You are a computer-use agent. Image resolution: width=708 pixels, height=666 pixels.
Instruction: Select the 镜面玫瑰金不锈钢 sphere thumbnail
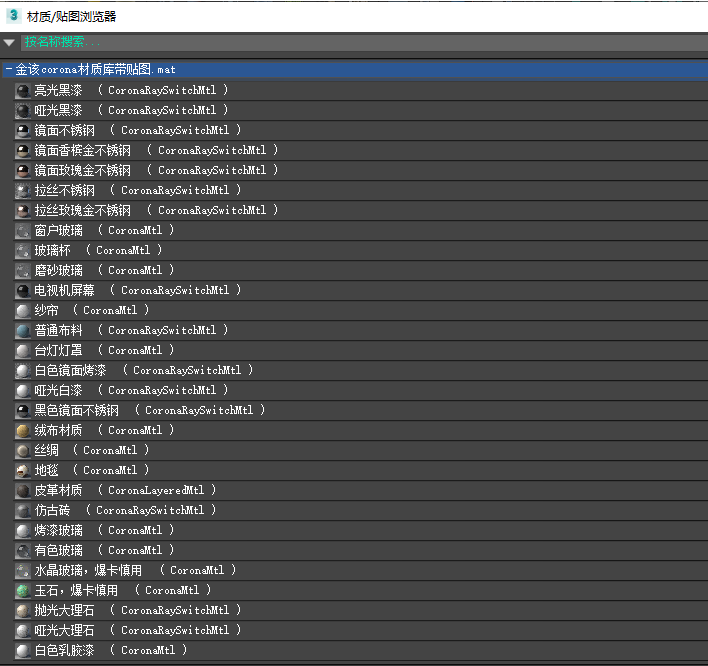[x=23, y=171]
